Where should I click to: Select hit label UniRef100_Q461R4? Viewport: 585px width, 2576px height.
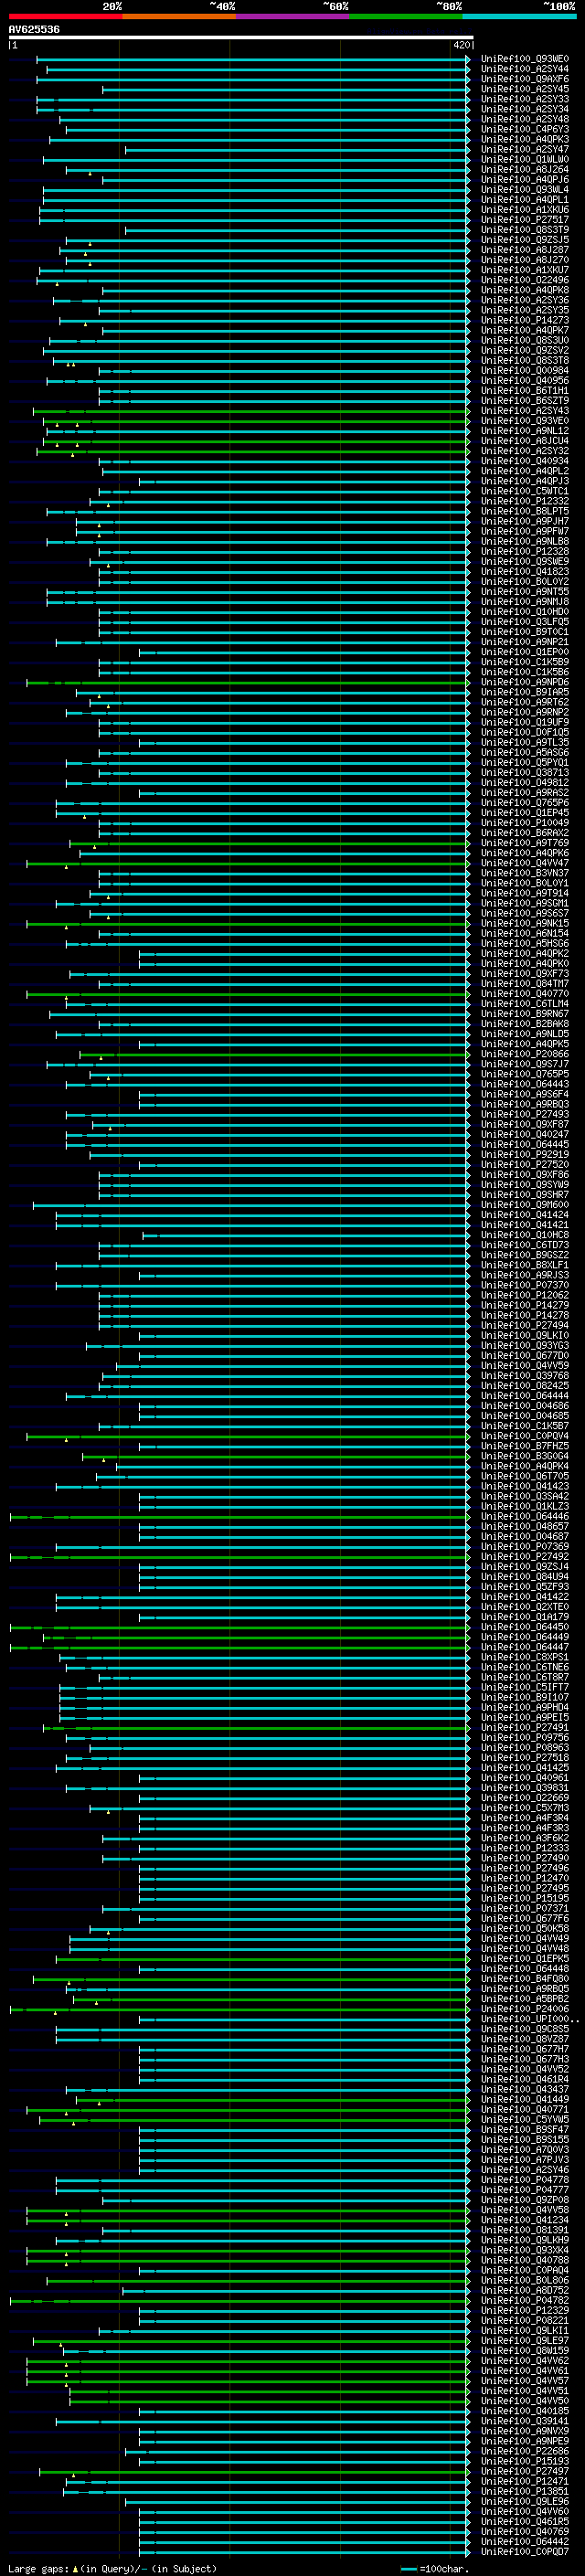pos(525,2079)
